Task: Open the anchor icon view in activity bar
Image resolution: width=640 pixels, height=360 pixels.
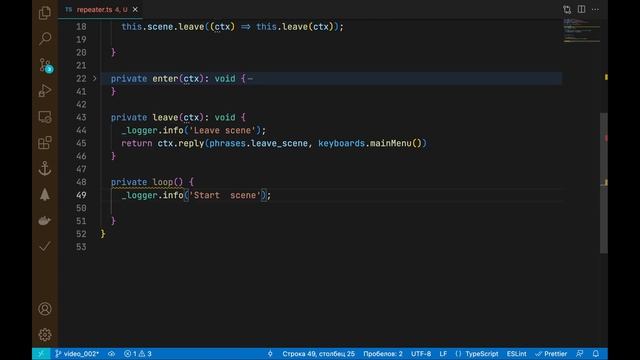Action: pyautogui.click(x=45, y=169)
